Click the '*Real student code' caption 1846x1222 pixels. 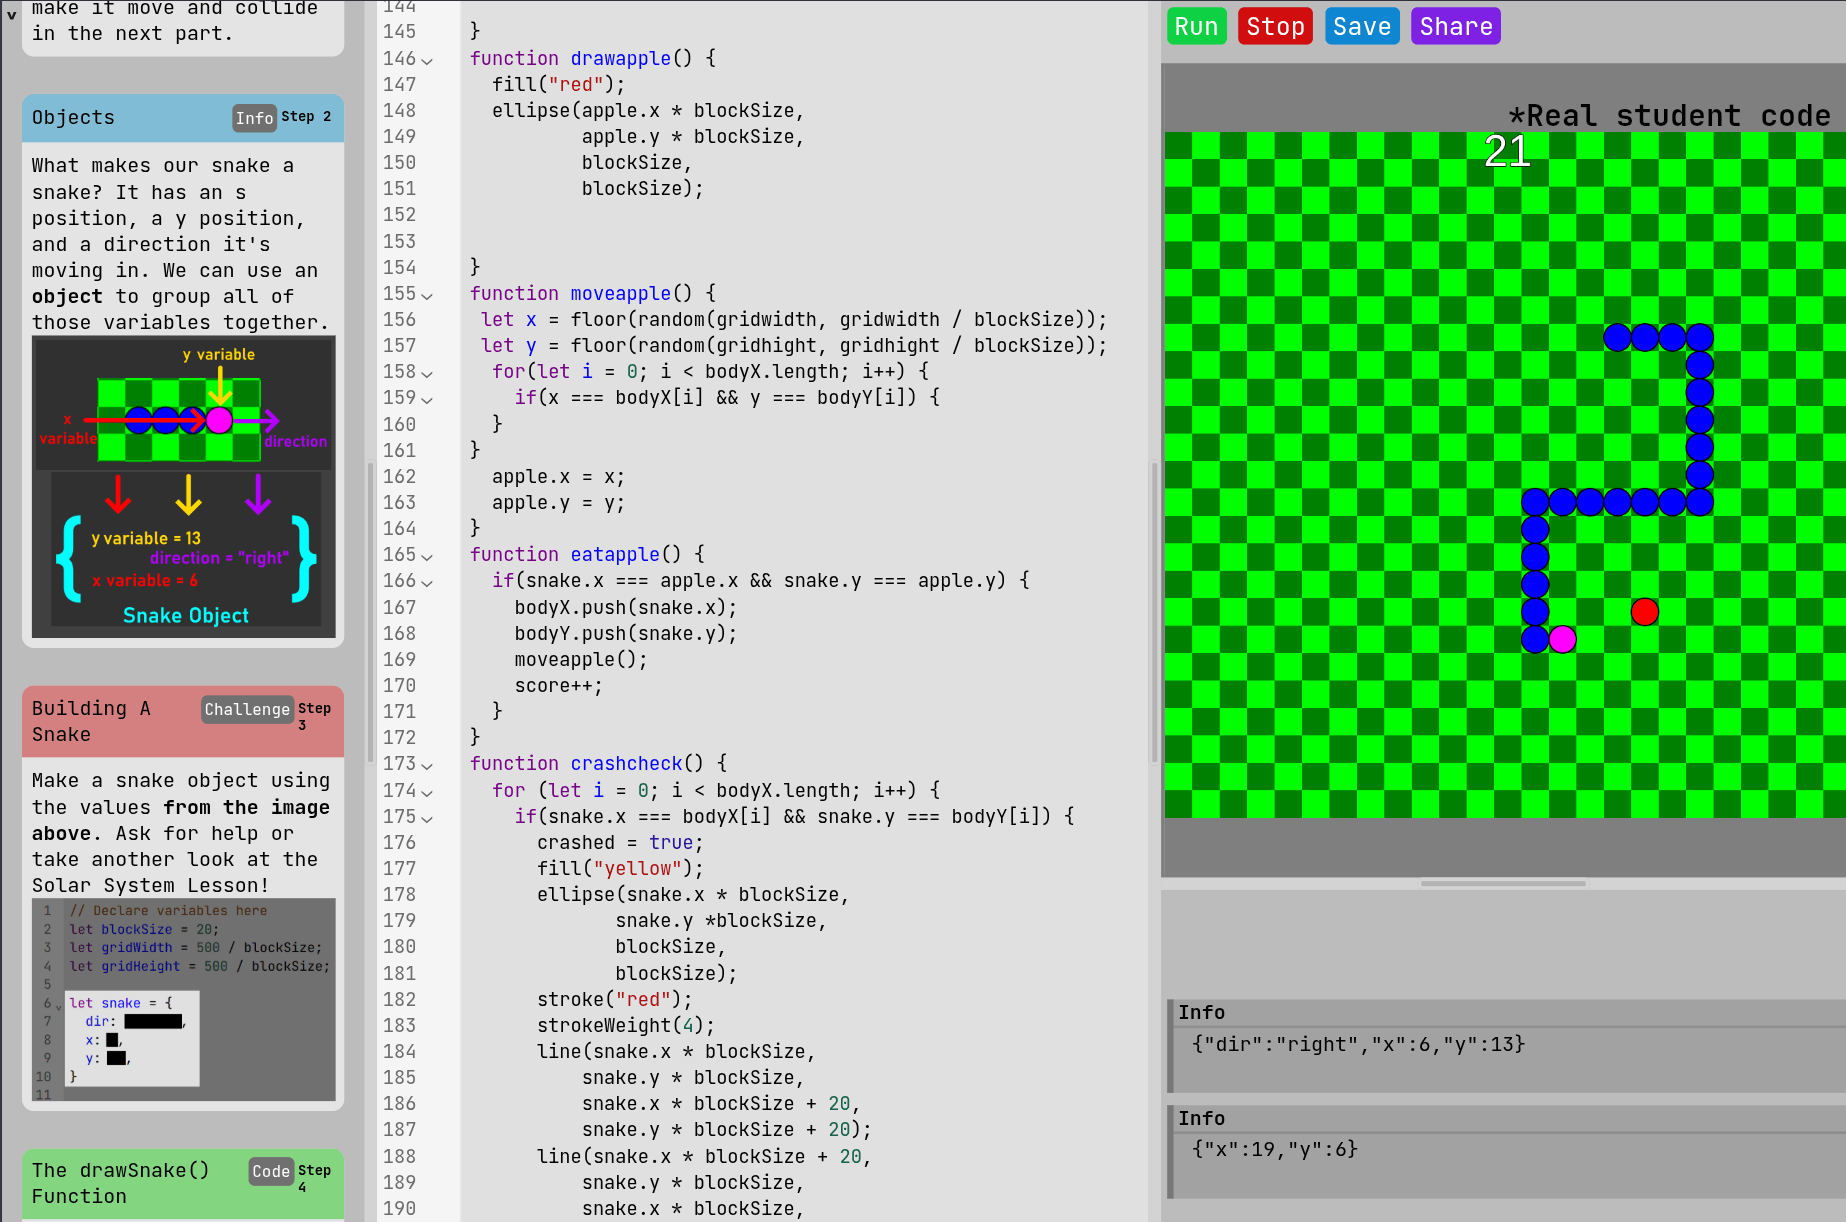tap(1669, 116)
